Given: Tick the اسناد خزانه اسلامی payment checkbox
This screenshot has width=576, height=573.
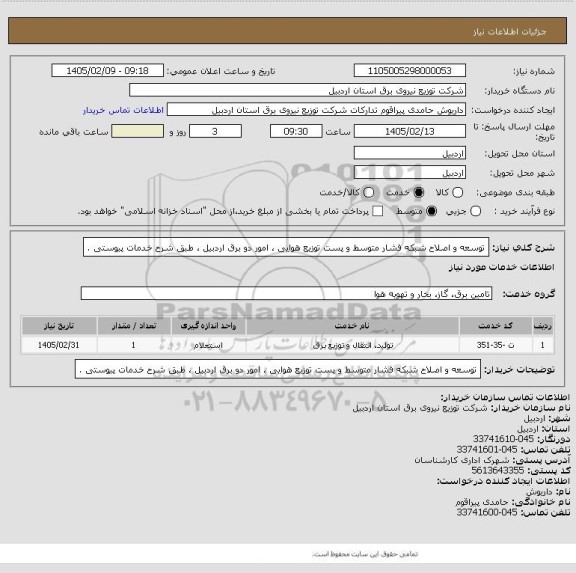Looking at the screenshot, I should (x=377, y=211).
